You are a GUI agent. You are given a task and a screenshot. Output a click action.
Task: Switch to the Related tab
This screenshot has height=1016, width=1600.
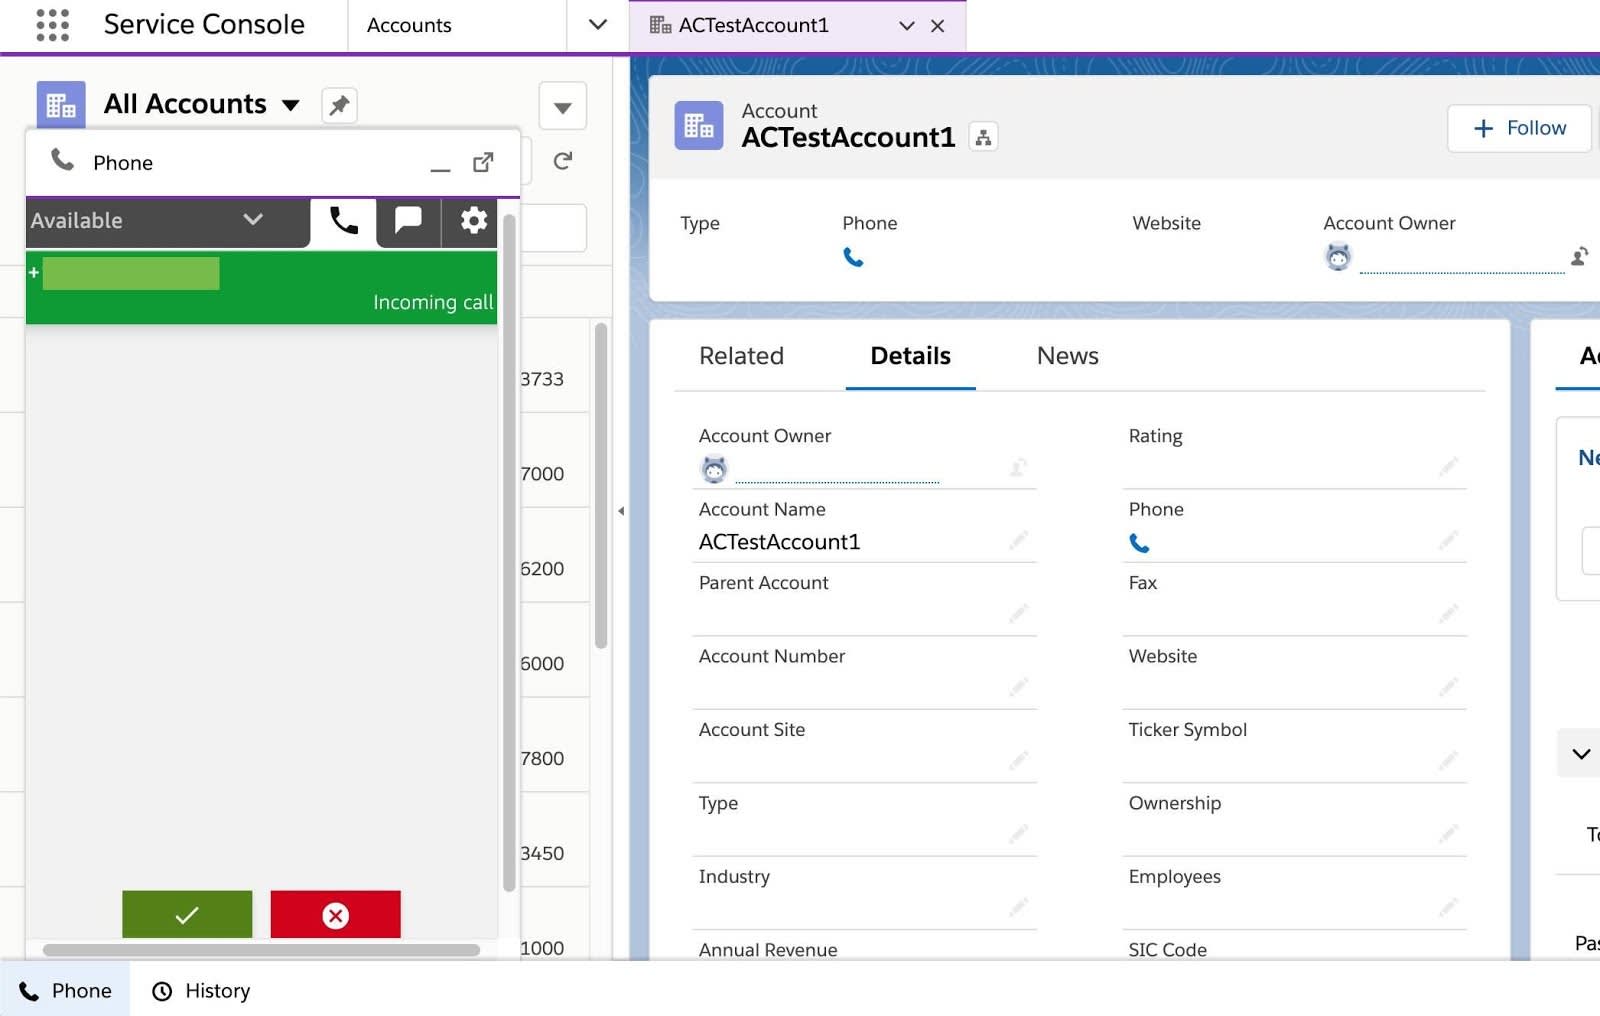click(741, 356)
